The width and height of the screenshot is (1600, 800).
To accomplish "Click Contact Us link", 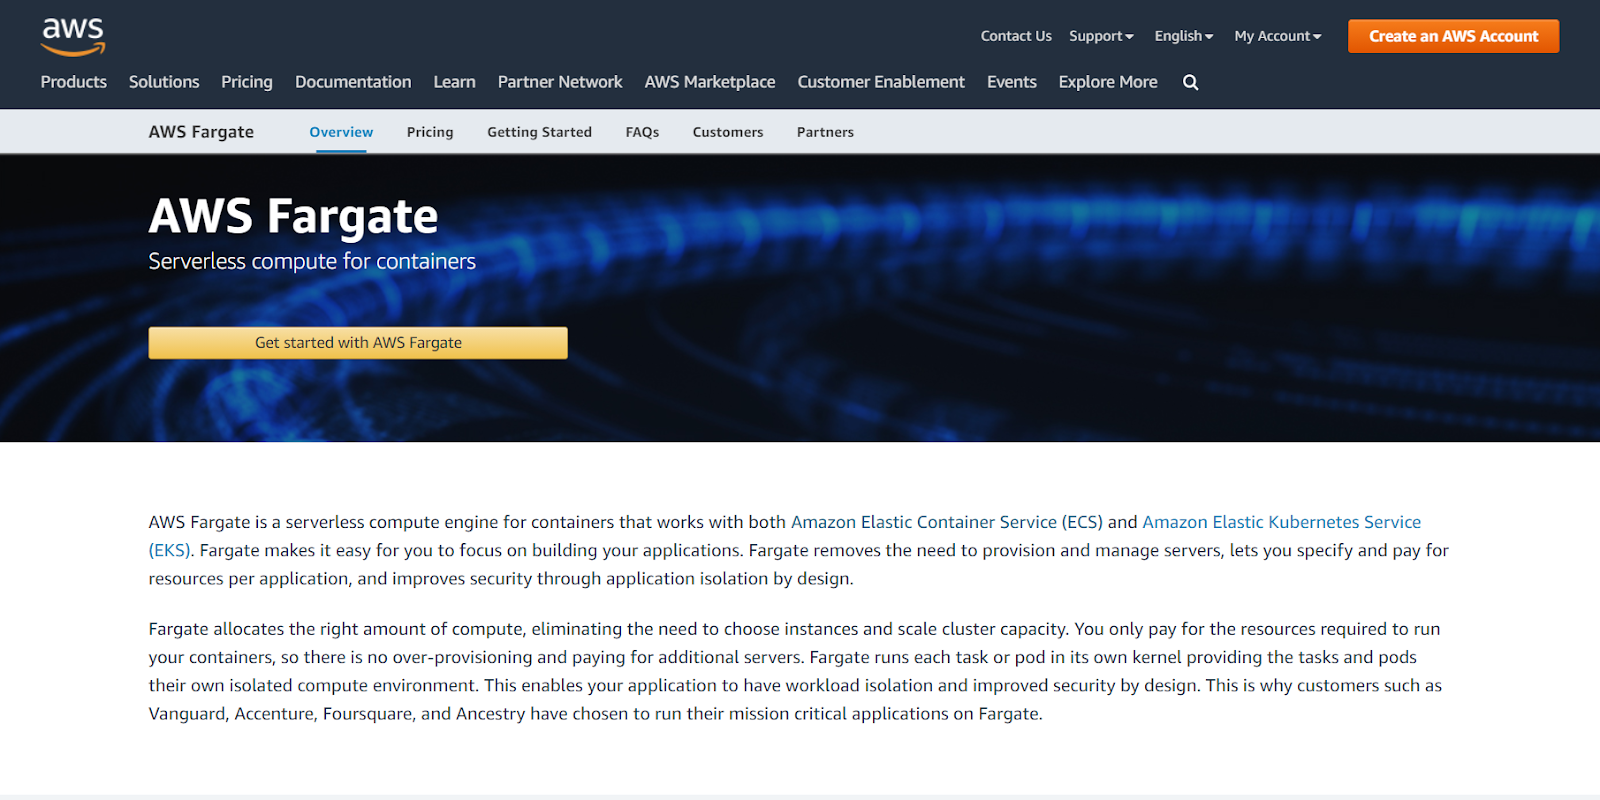I will pyautogui.click(x=1016, y=36).
